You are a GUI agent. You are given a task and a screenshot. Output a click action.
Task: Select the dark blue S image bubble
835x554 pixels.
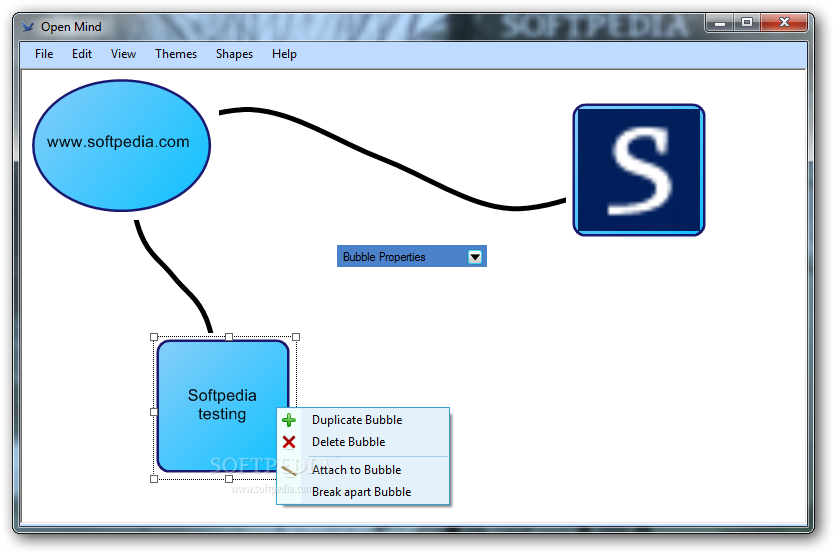(x=639, y=170)
